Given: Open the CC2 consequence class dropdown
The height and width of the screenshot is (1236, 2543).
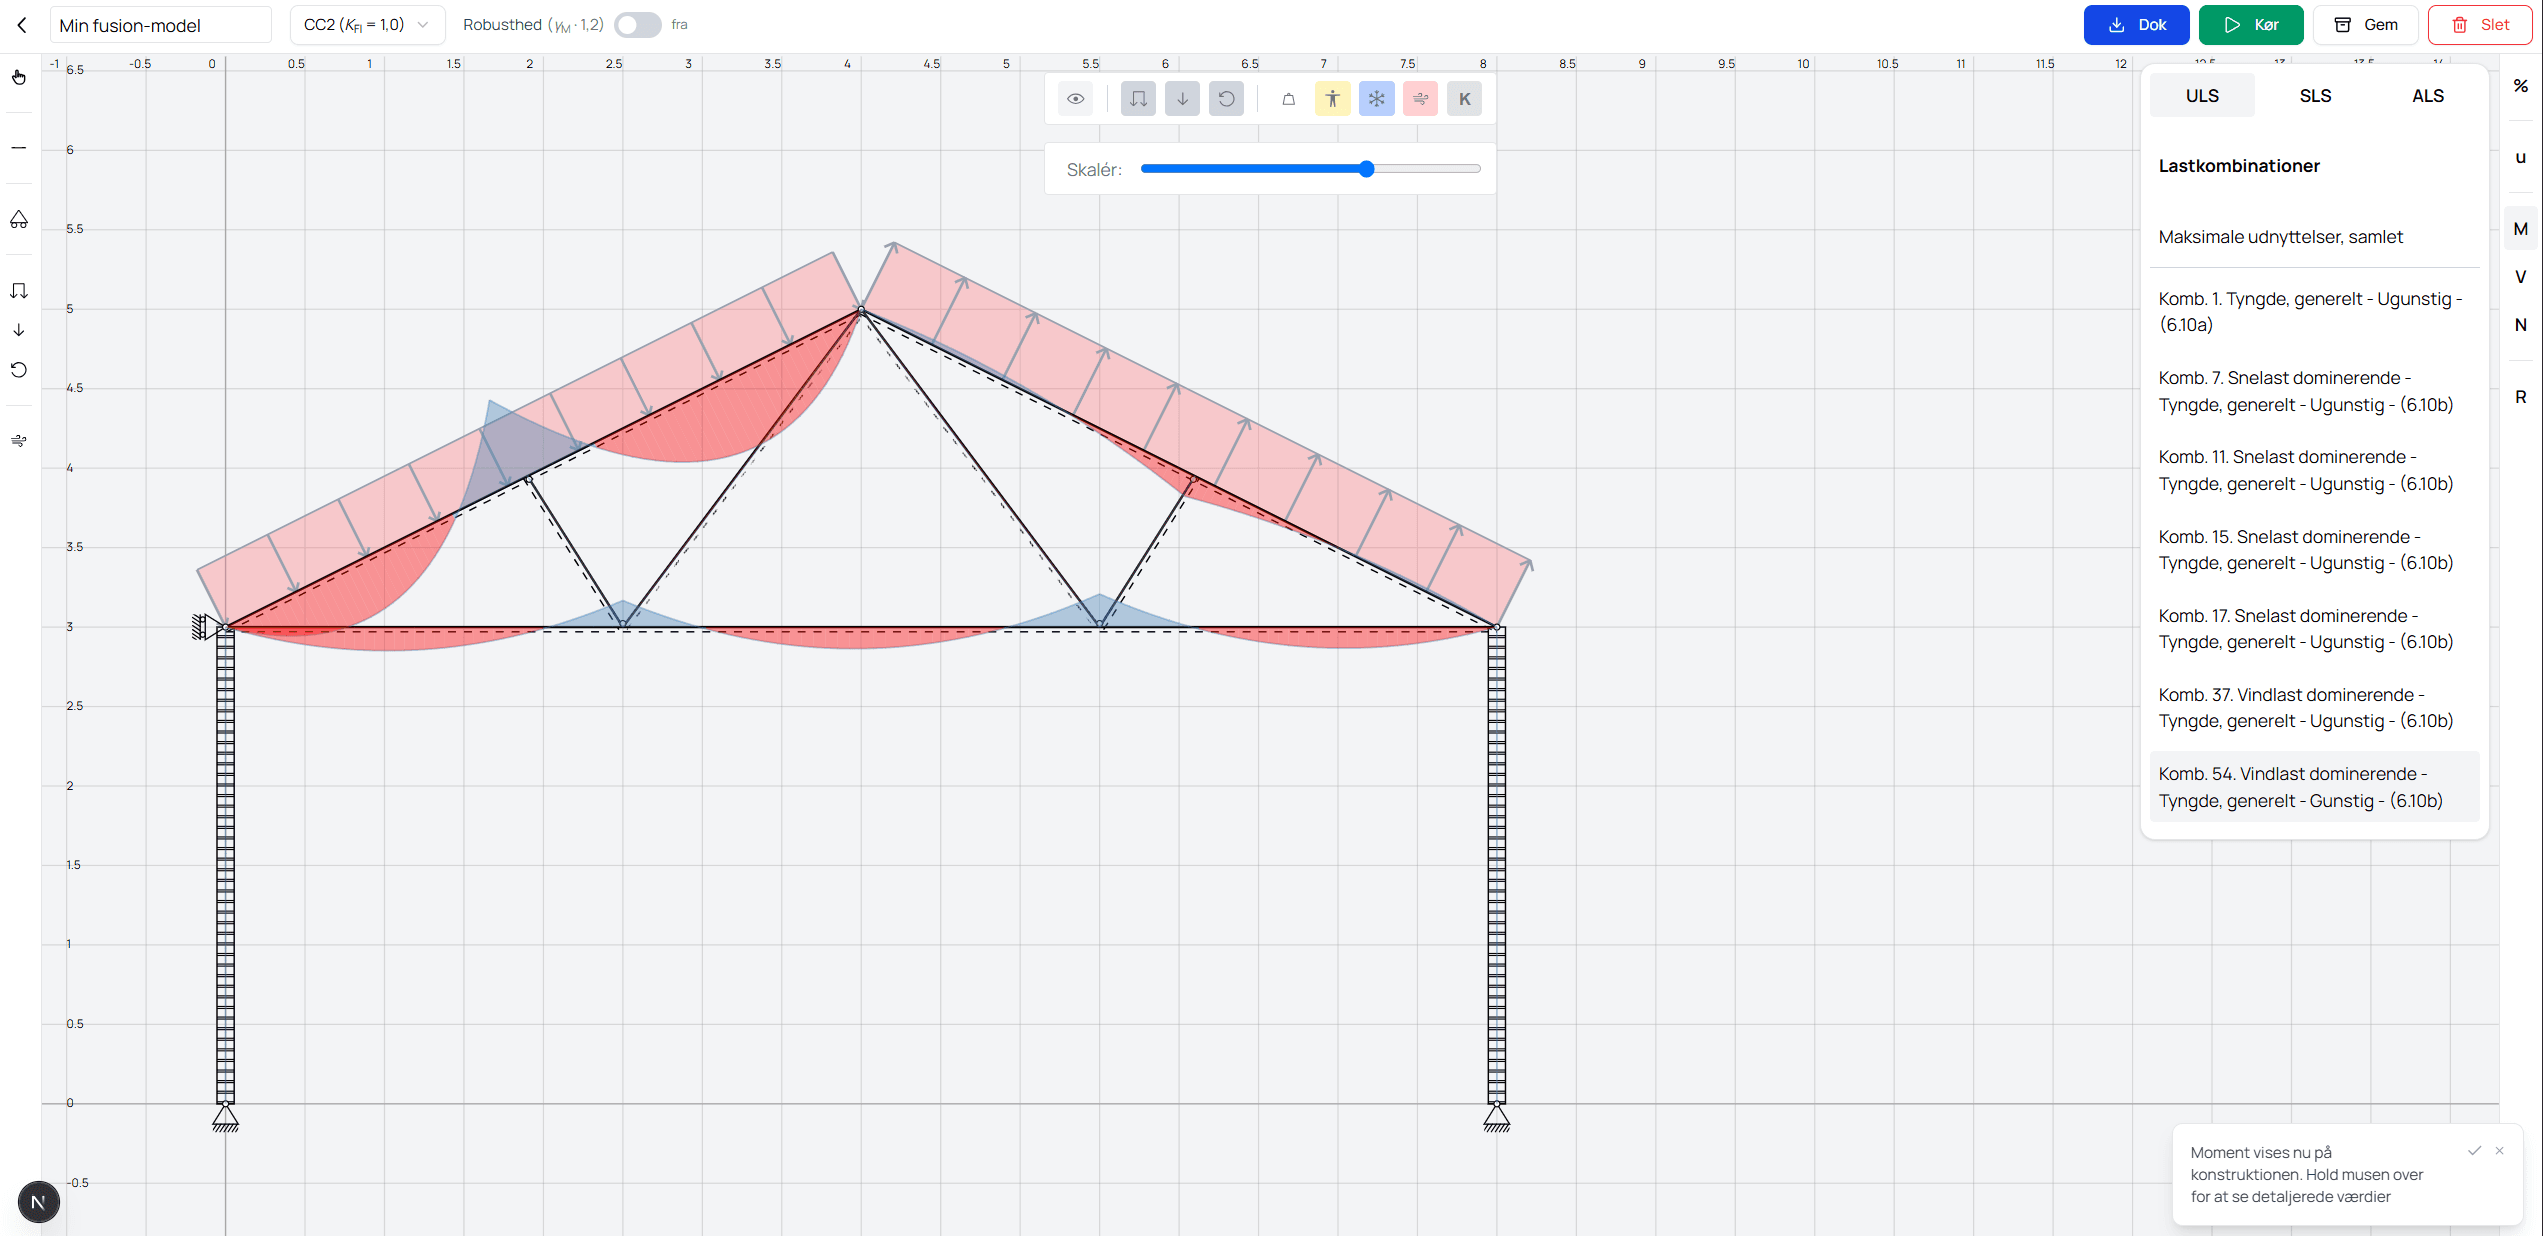Looking at the screenshot, I should (367, 24).
